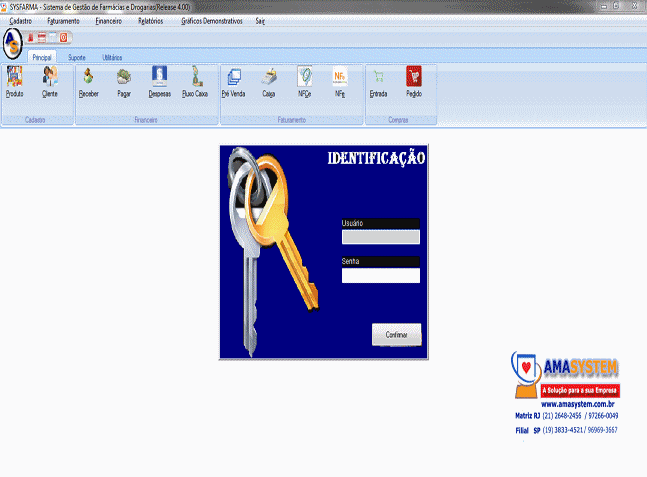The width and height of the screenshot is (647, 477).
Task: Switch to the Suporte ribbon tab
Action: 77,58
